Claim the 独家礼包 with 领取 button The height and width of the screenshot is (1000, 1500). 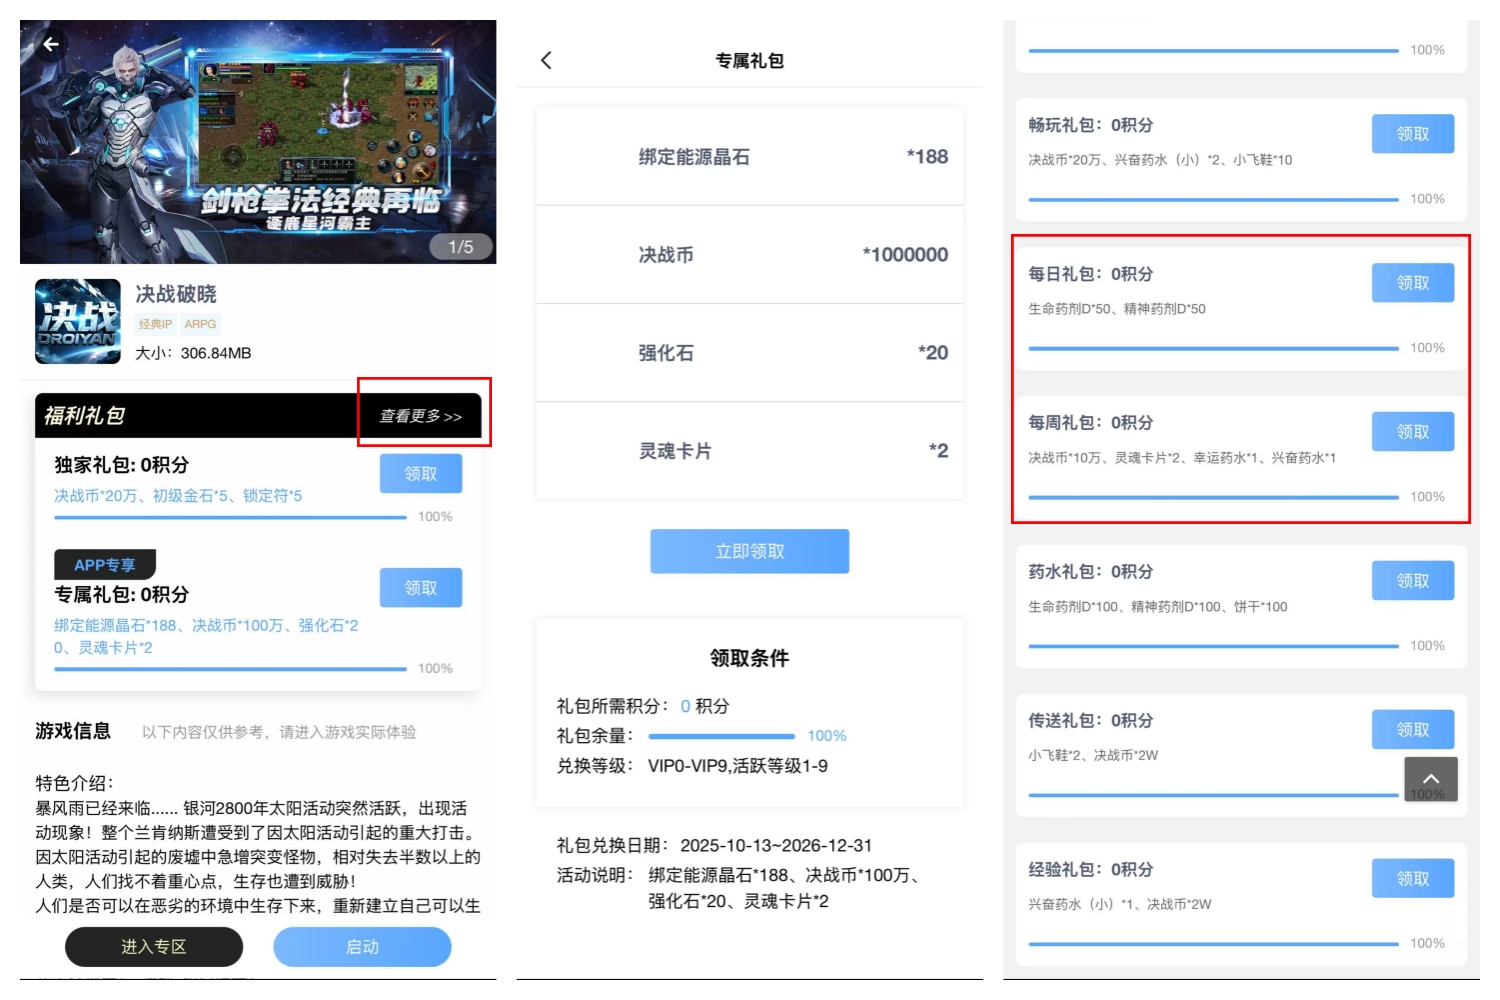[x=421, y=474]
